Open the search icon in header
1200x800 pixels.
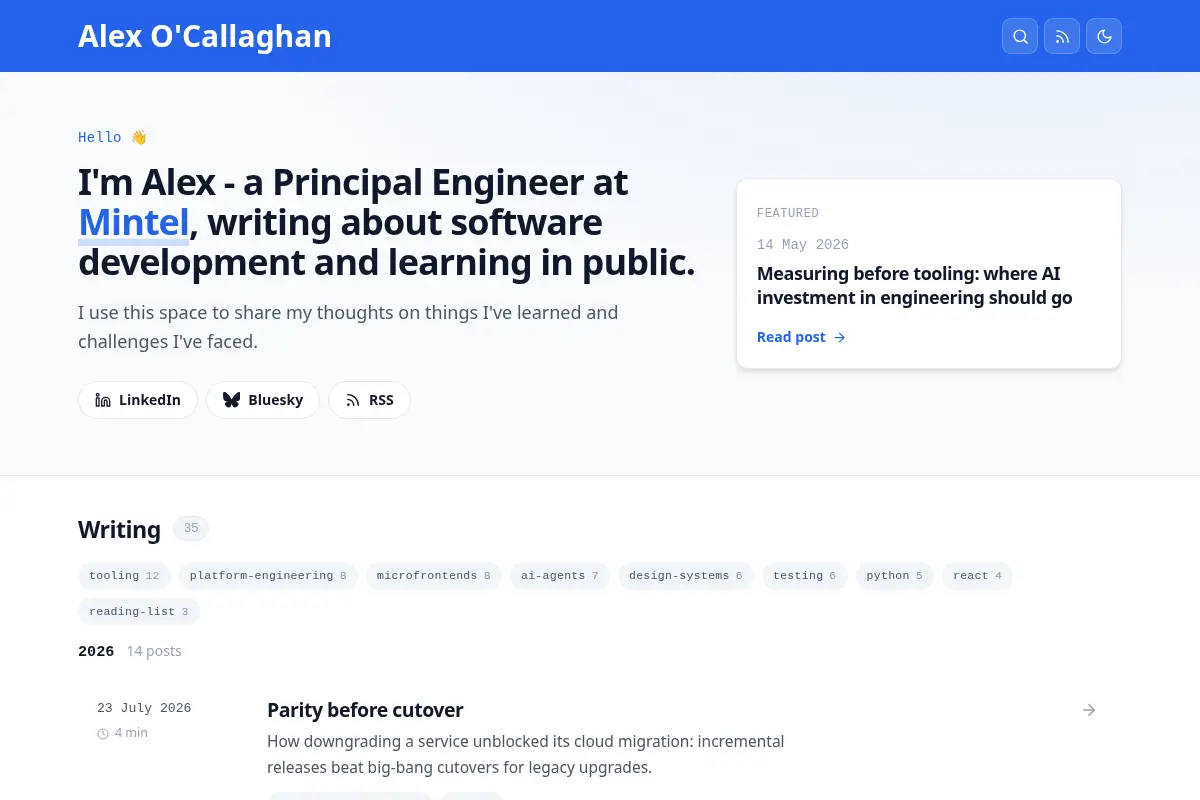(1020, 36)
